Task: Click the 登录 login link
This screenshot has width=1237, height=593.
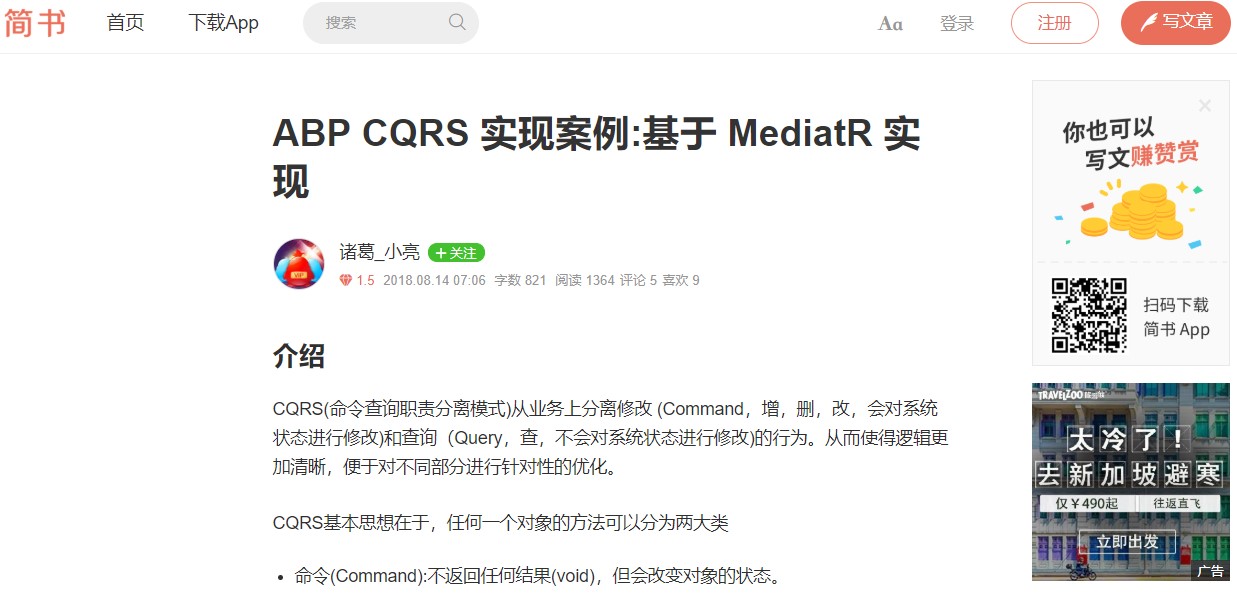Action: click(957, 23)
